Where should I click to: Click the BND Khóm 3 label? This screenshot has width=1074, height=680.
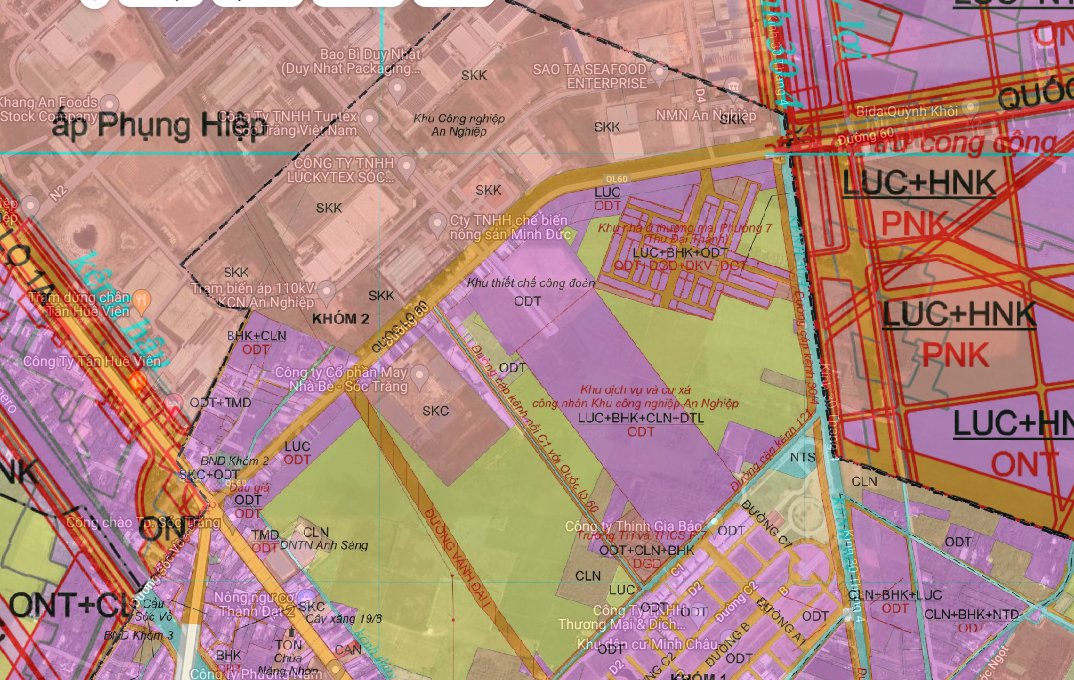point(139,635)
